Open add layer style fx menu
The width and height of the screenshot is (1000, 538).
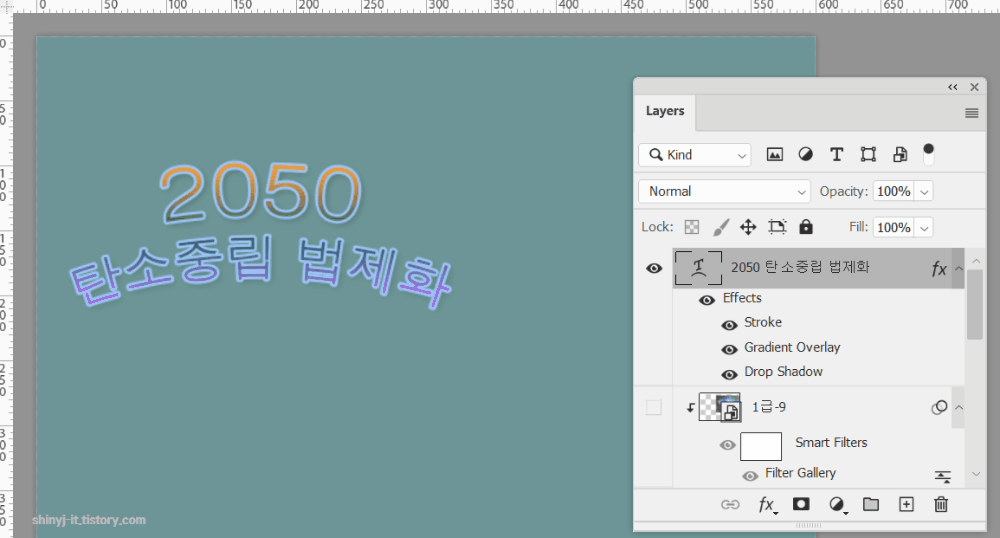(768, 505)
